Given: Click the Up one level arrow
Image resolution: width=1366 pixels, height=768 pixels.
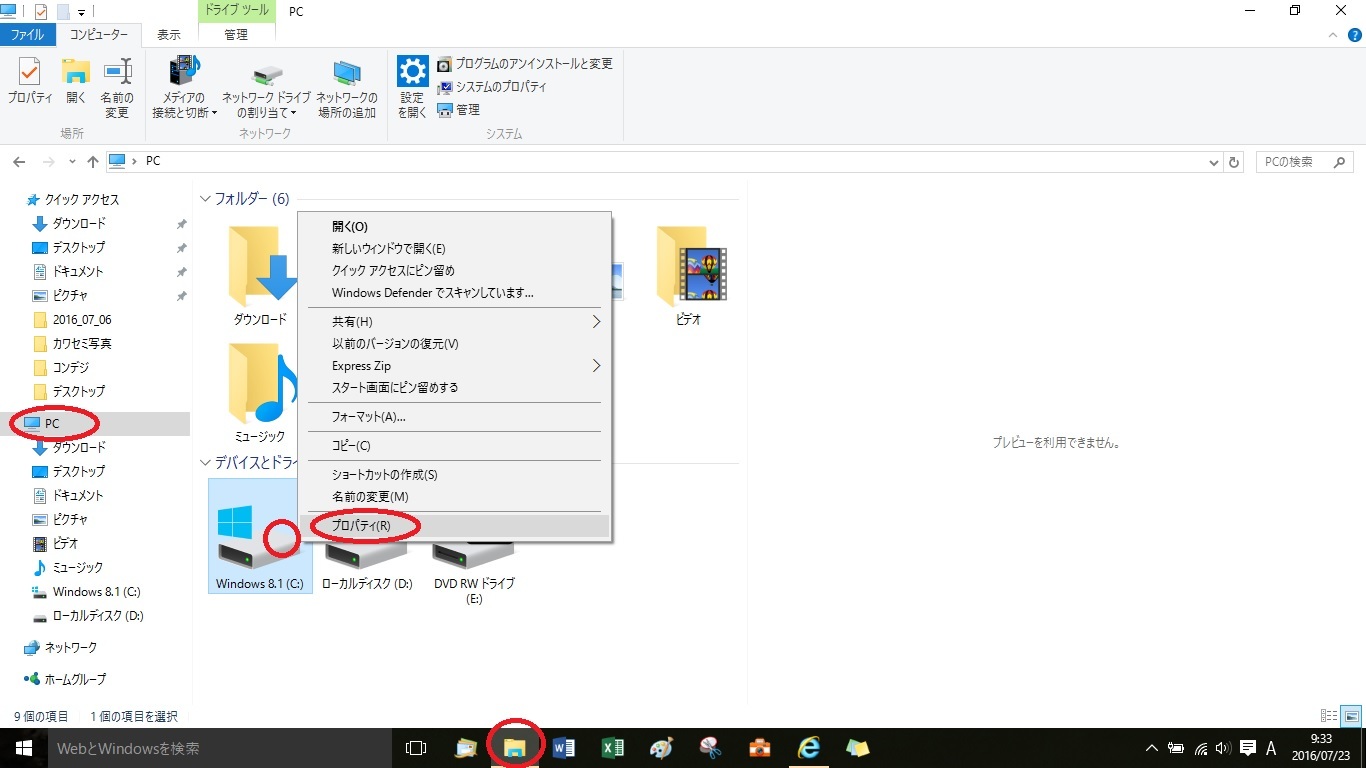Looking at the screenshot, I should [93, 162].
